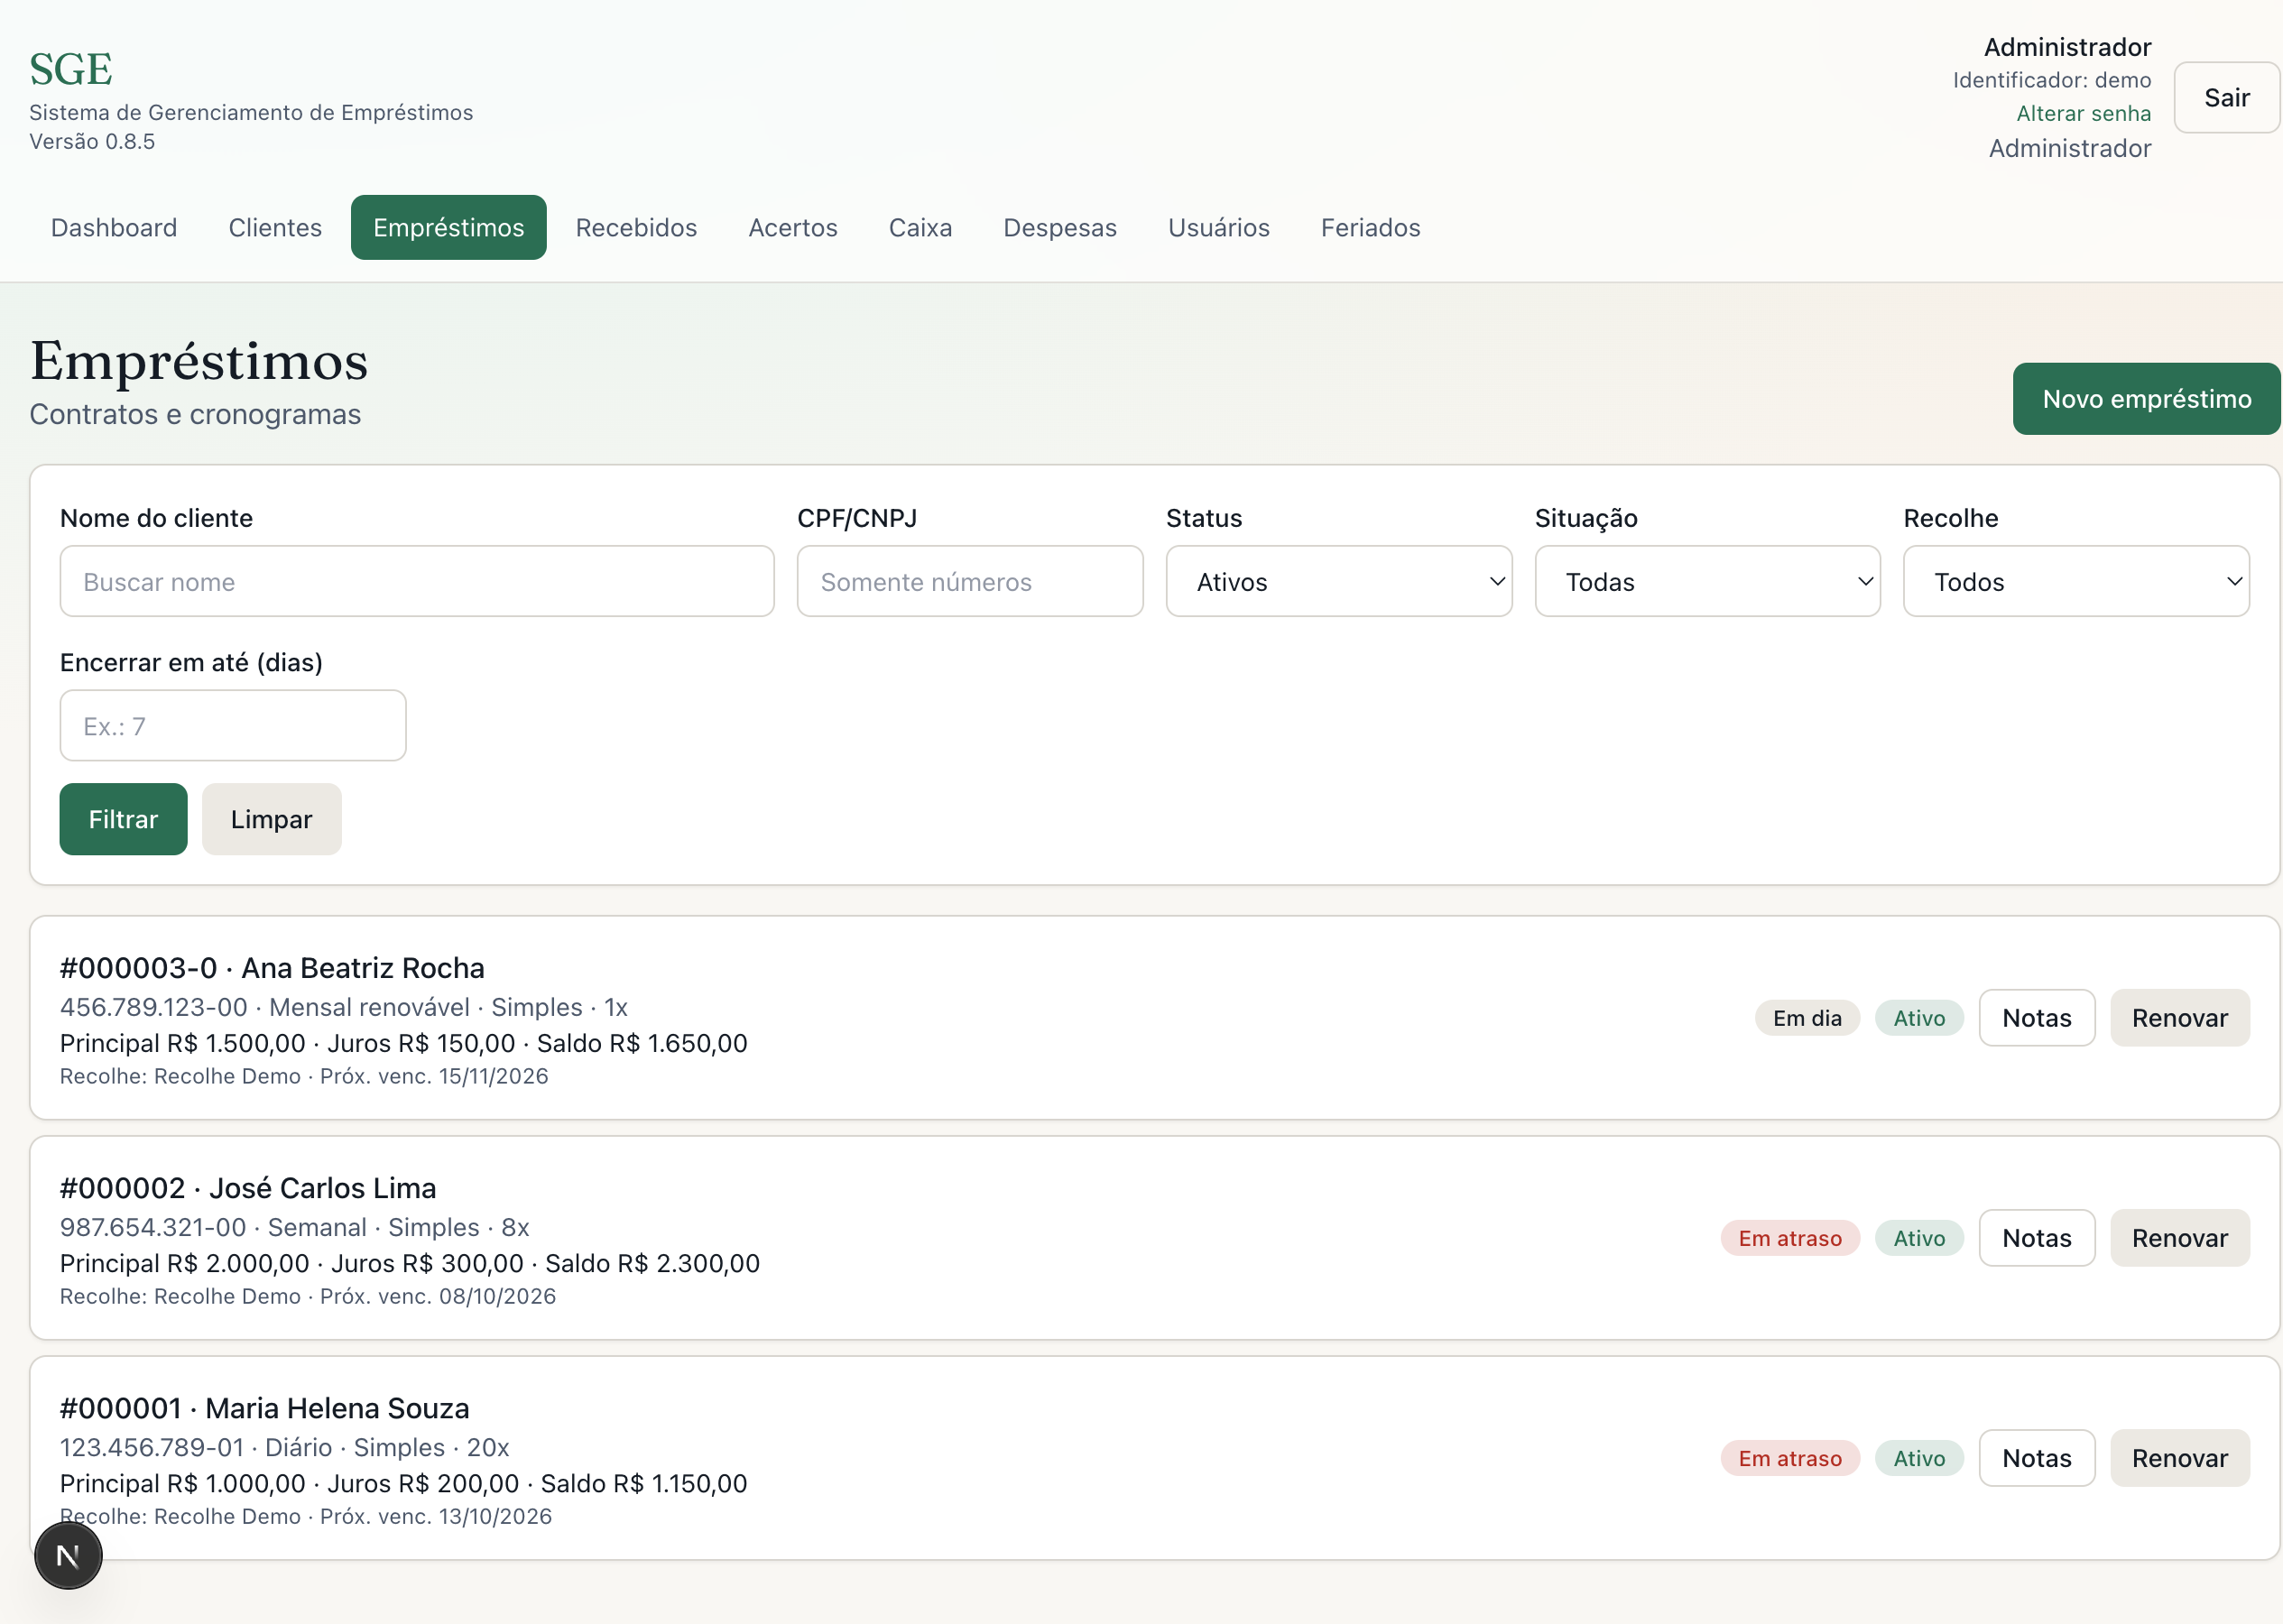Click the Ativo badge for Ana Beatriz Rocha
Viewport: 2283px width, 1624px height.
click(1919, 1018)
